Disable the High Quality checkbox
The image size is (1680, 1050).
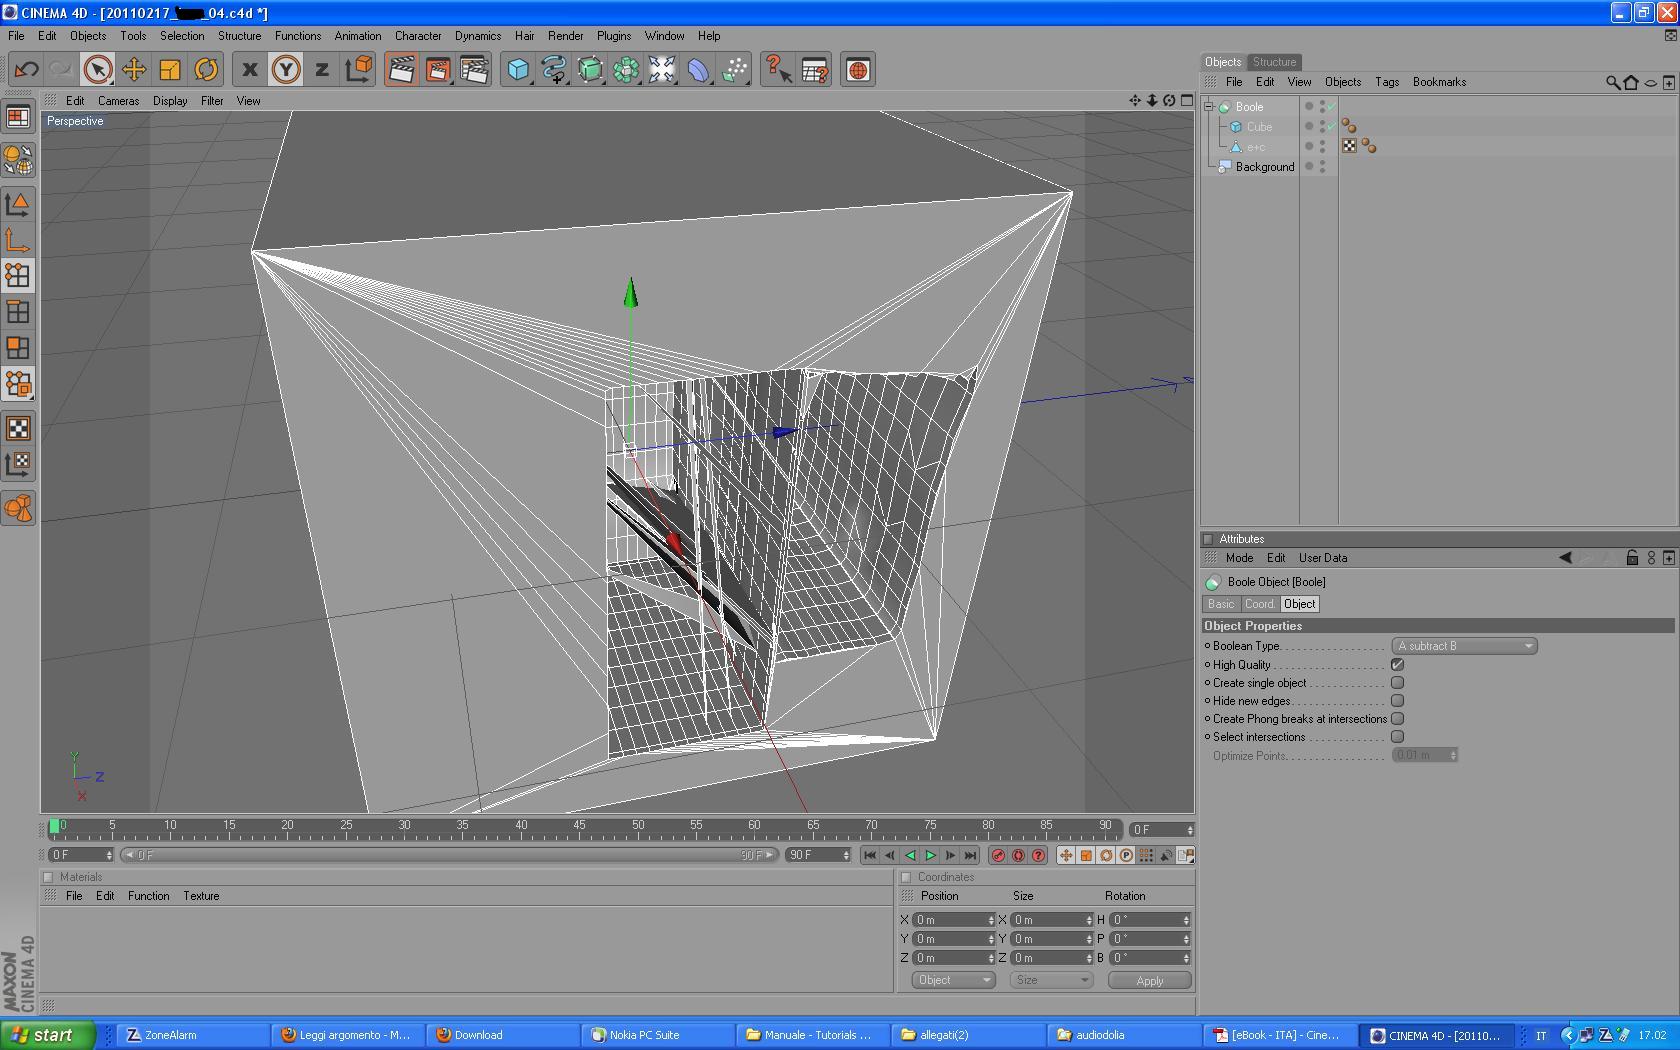[x=1397, y=665]
